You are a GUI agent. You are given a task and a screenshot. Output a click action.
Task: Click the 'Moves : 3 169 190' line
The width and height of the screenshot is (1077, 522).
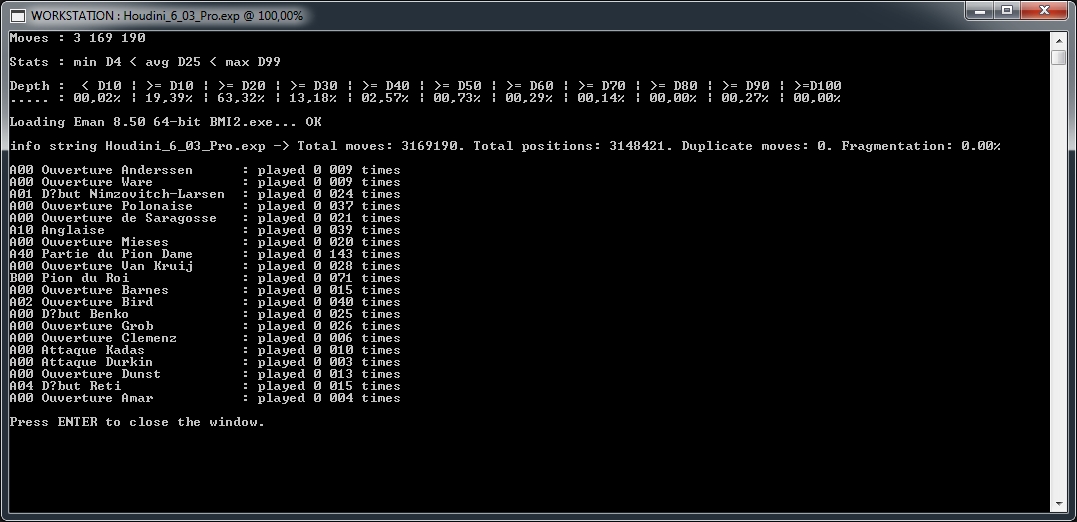pos(78,38)
